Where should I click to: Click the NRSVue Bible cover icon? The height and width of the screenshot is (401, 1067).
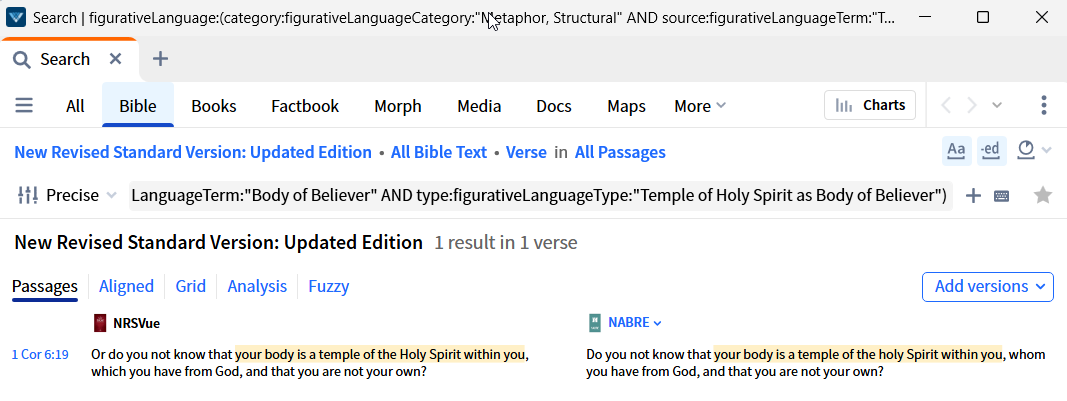click(100, 323)
